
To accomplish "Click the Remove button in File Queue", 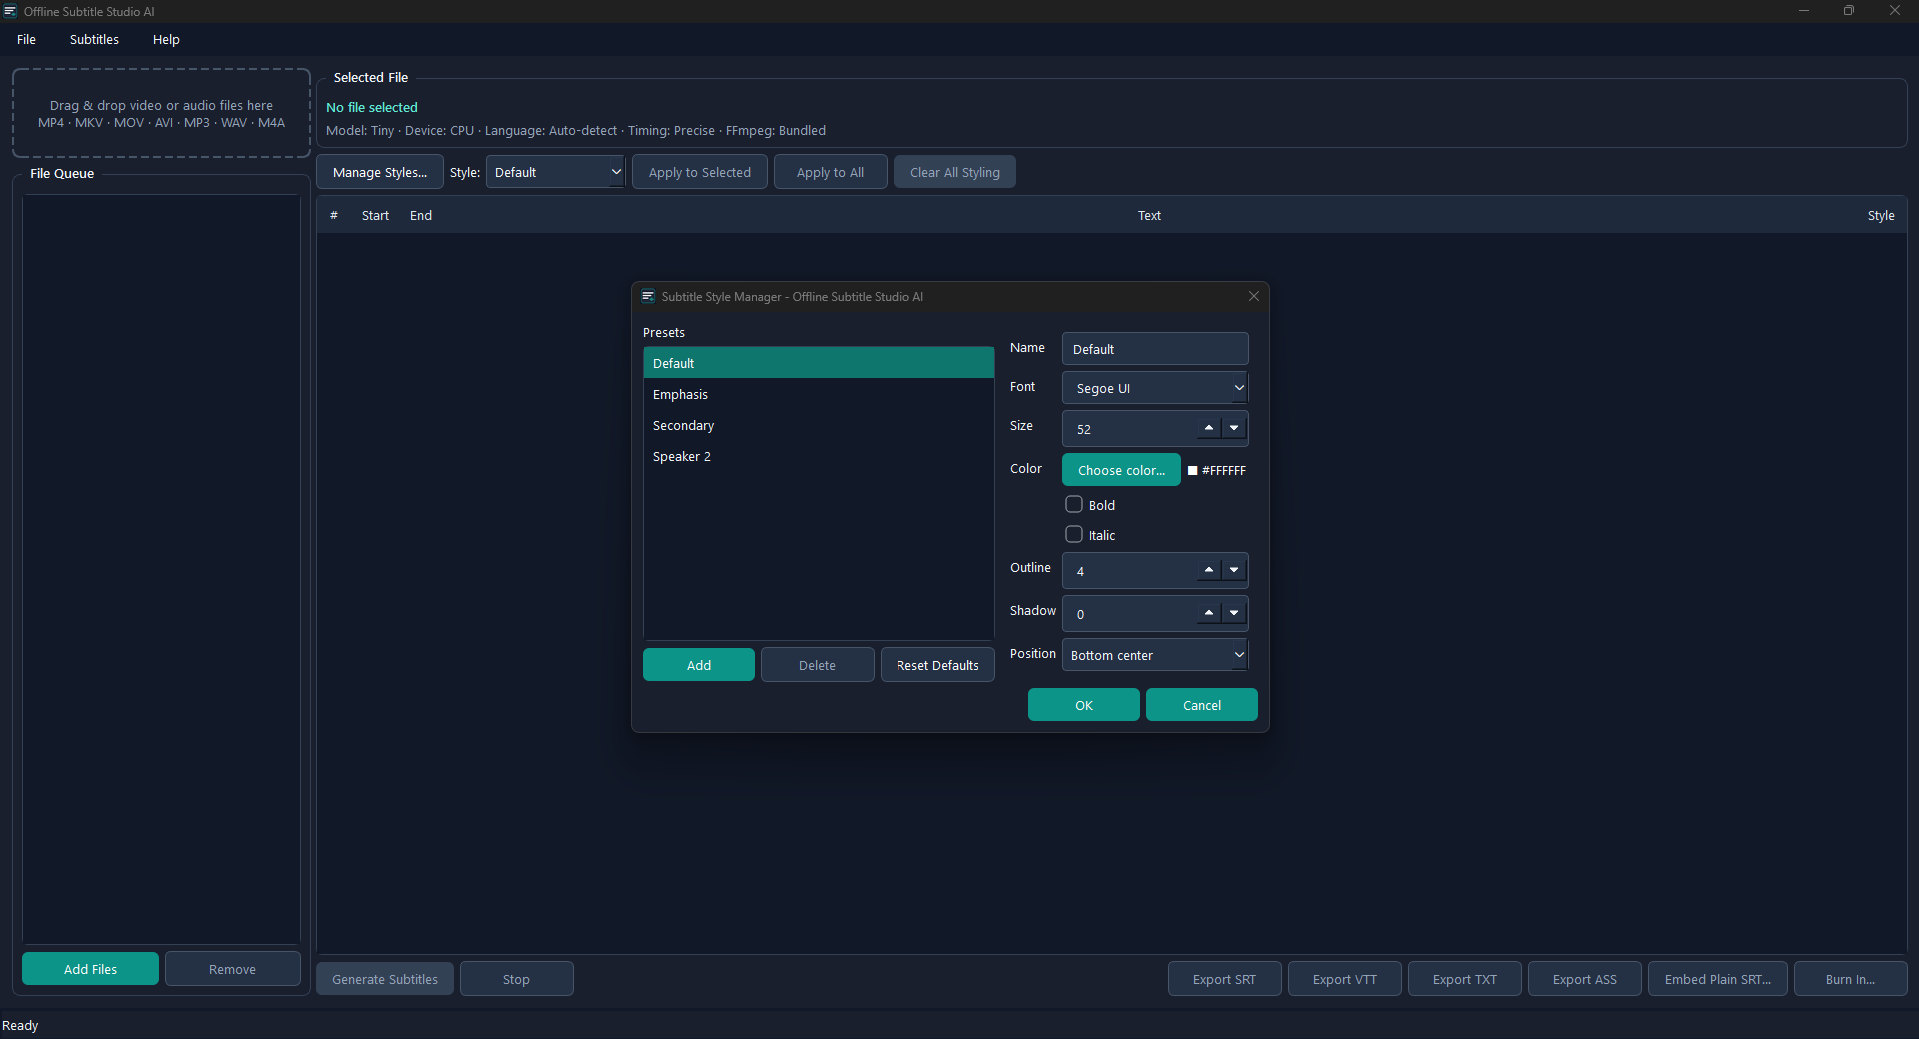I will click(233, 969).
